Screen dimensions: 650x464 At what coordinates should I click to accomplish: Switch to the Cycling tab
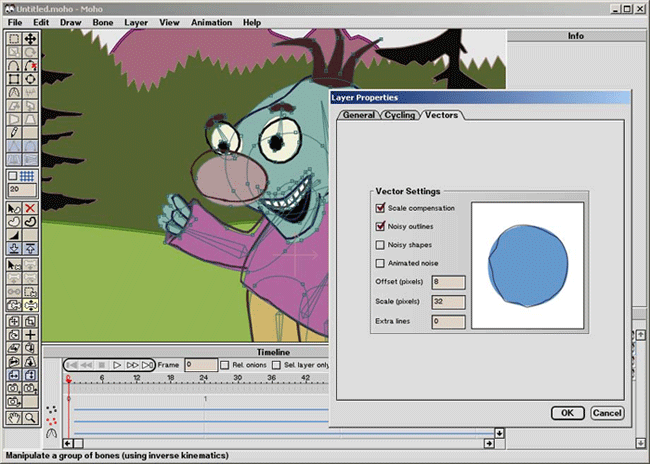point(400,115)
